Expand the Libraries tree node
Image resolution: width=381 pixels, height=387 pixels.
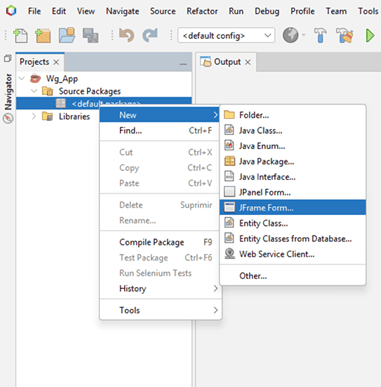34,116
